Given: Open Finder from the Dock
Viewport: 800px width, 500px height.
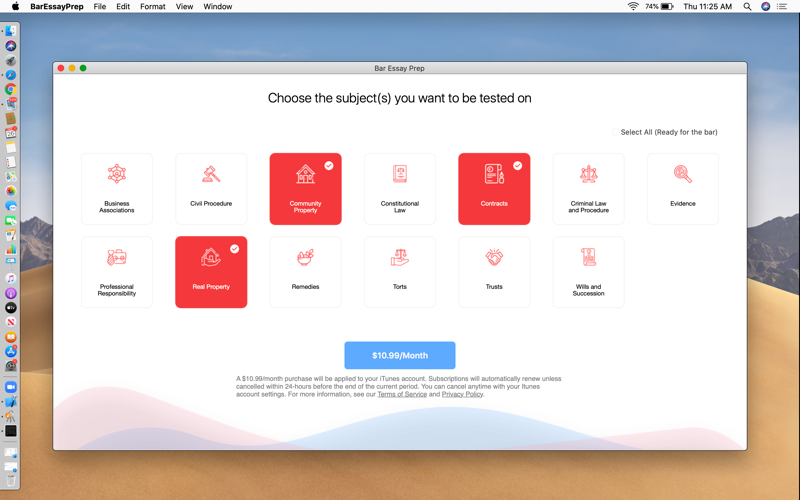Looking at the screenshot, I should point(11,31).
